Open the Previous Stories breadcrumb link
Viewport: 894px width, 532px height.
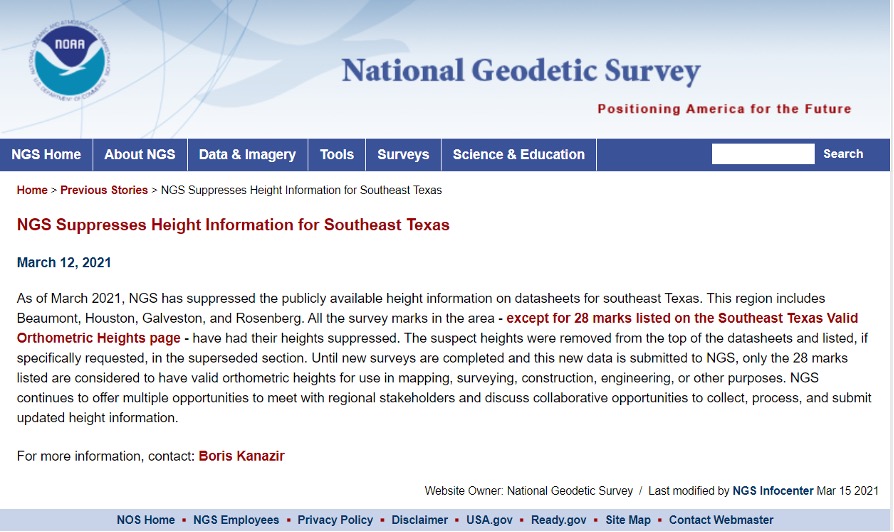[104, 190]
